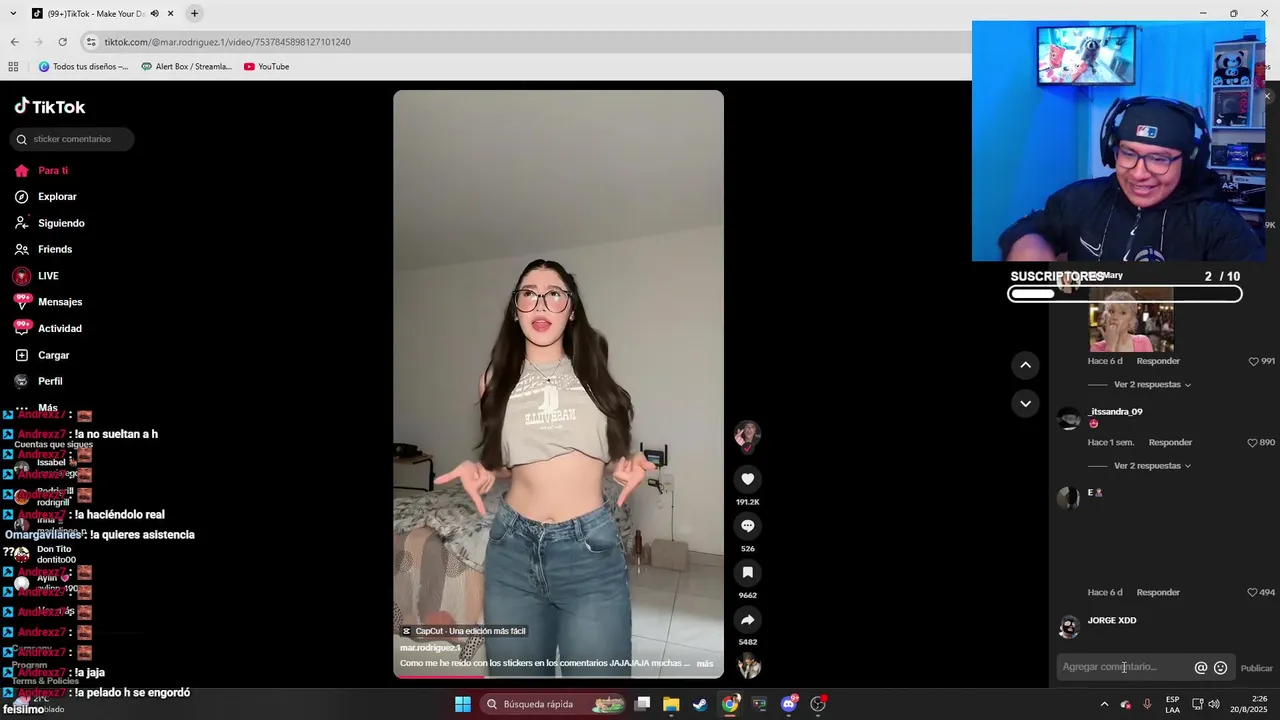Reply to the comment with 494 likes
This screenshot has width=1280, height=720.
coord(1158,592)
